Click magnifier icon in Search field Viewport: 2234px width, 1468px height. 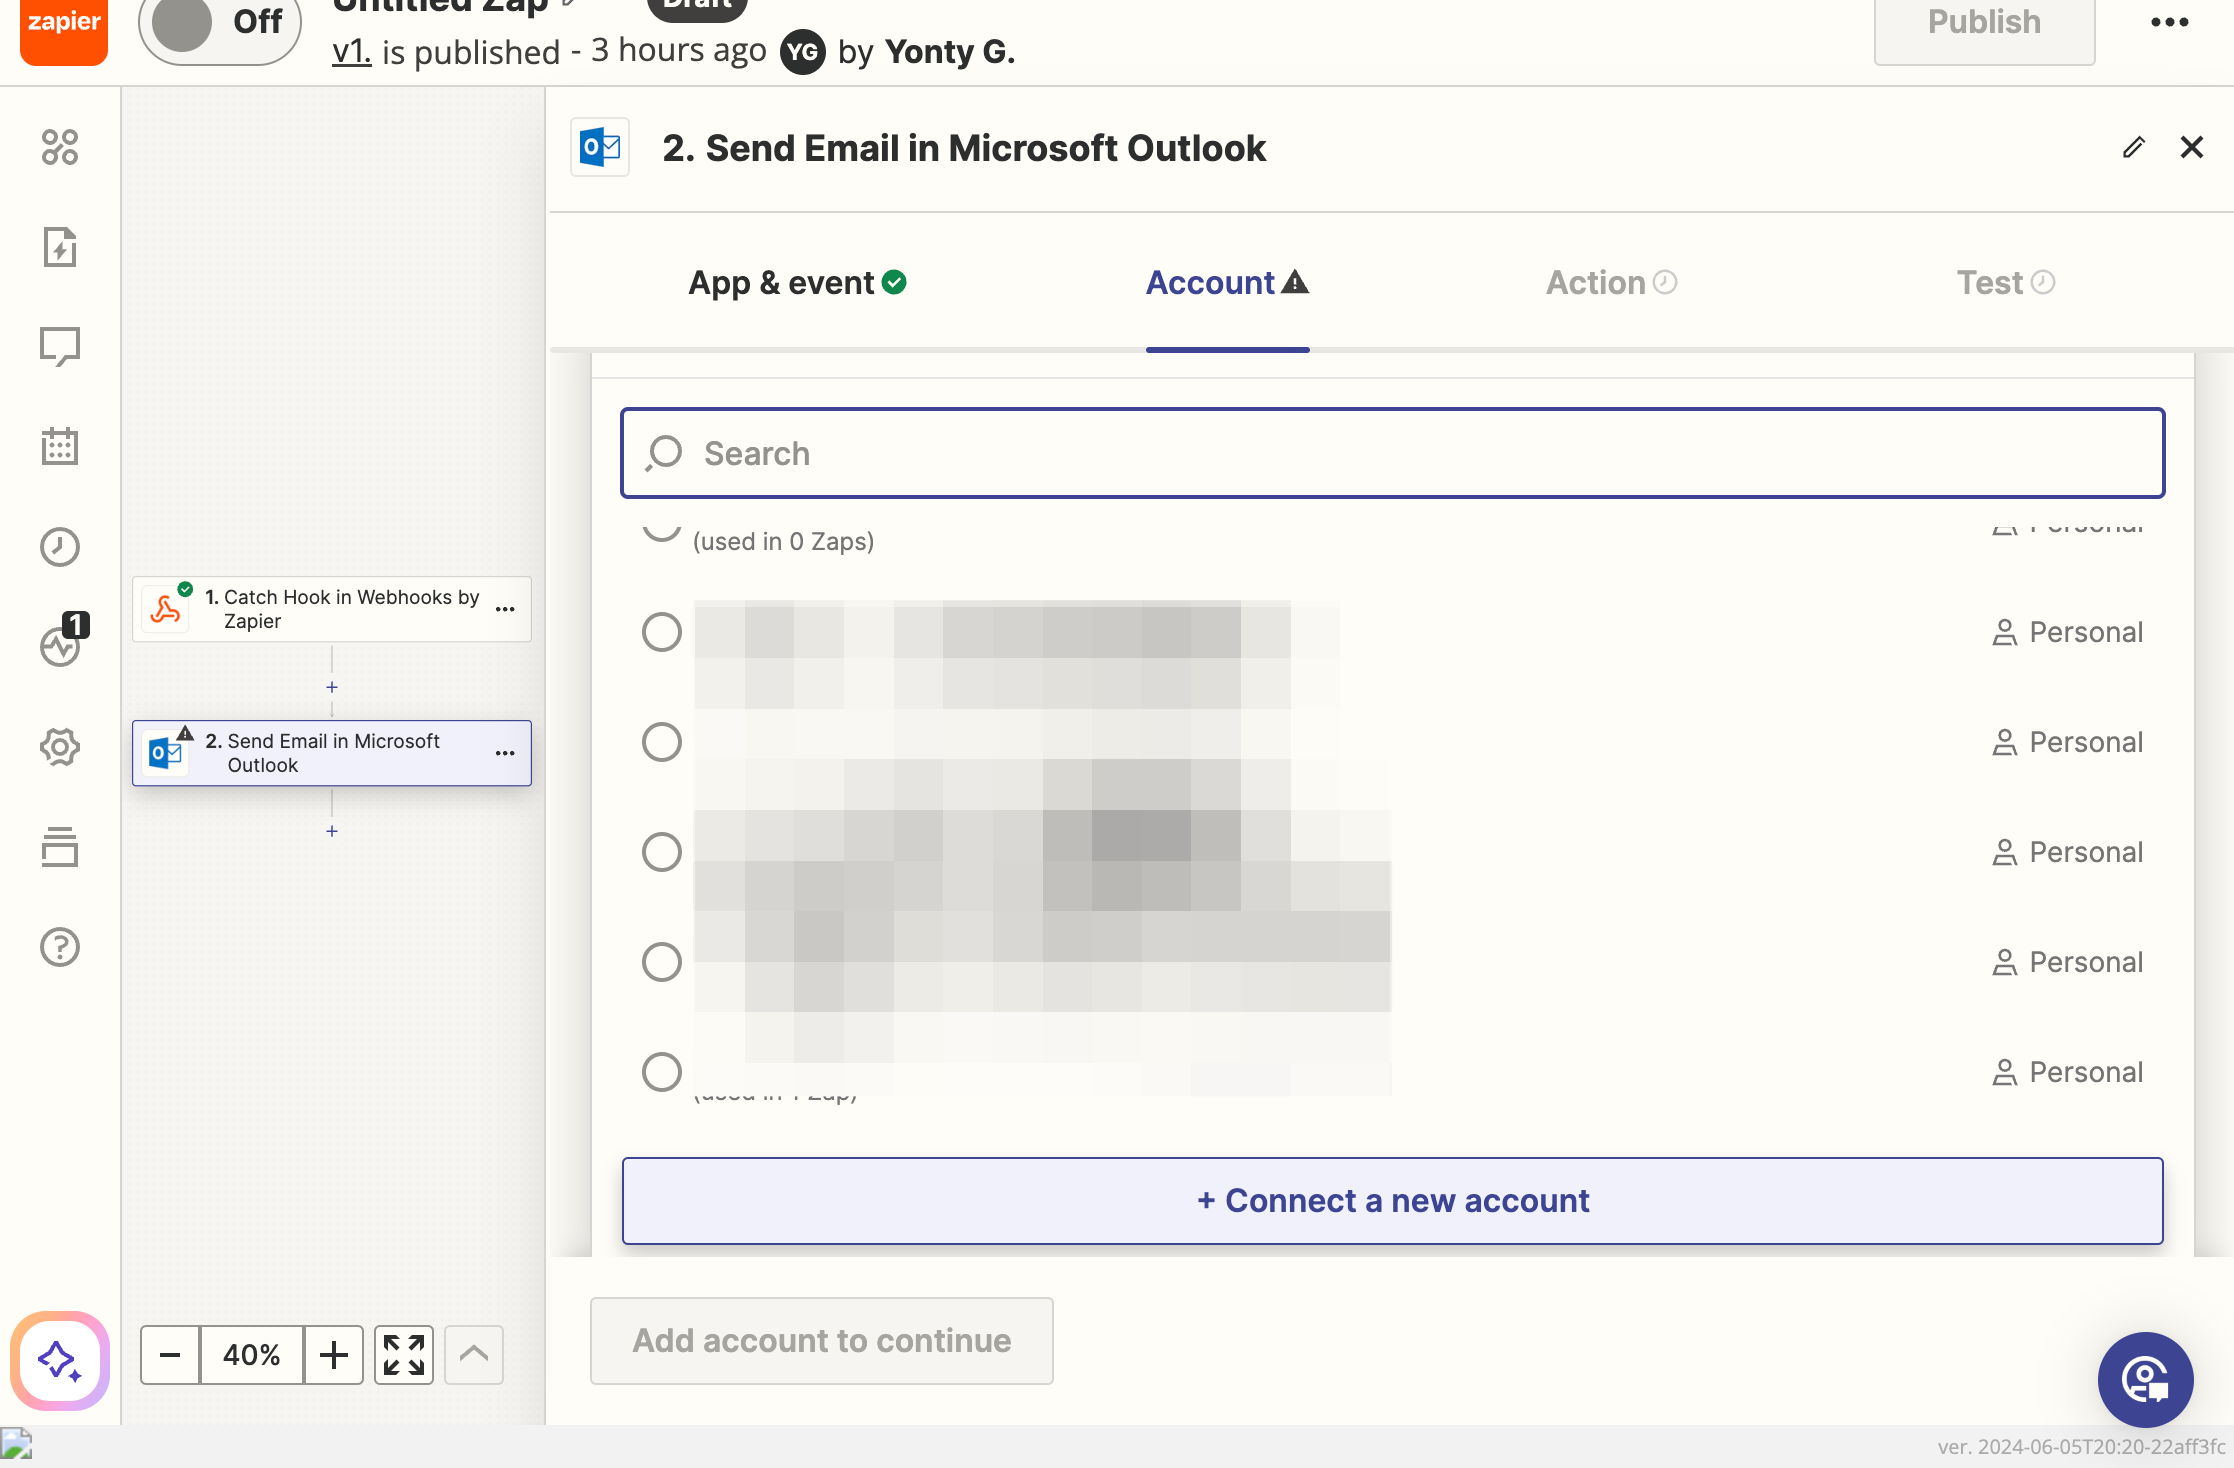(x=664, y=453)
